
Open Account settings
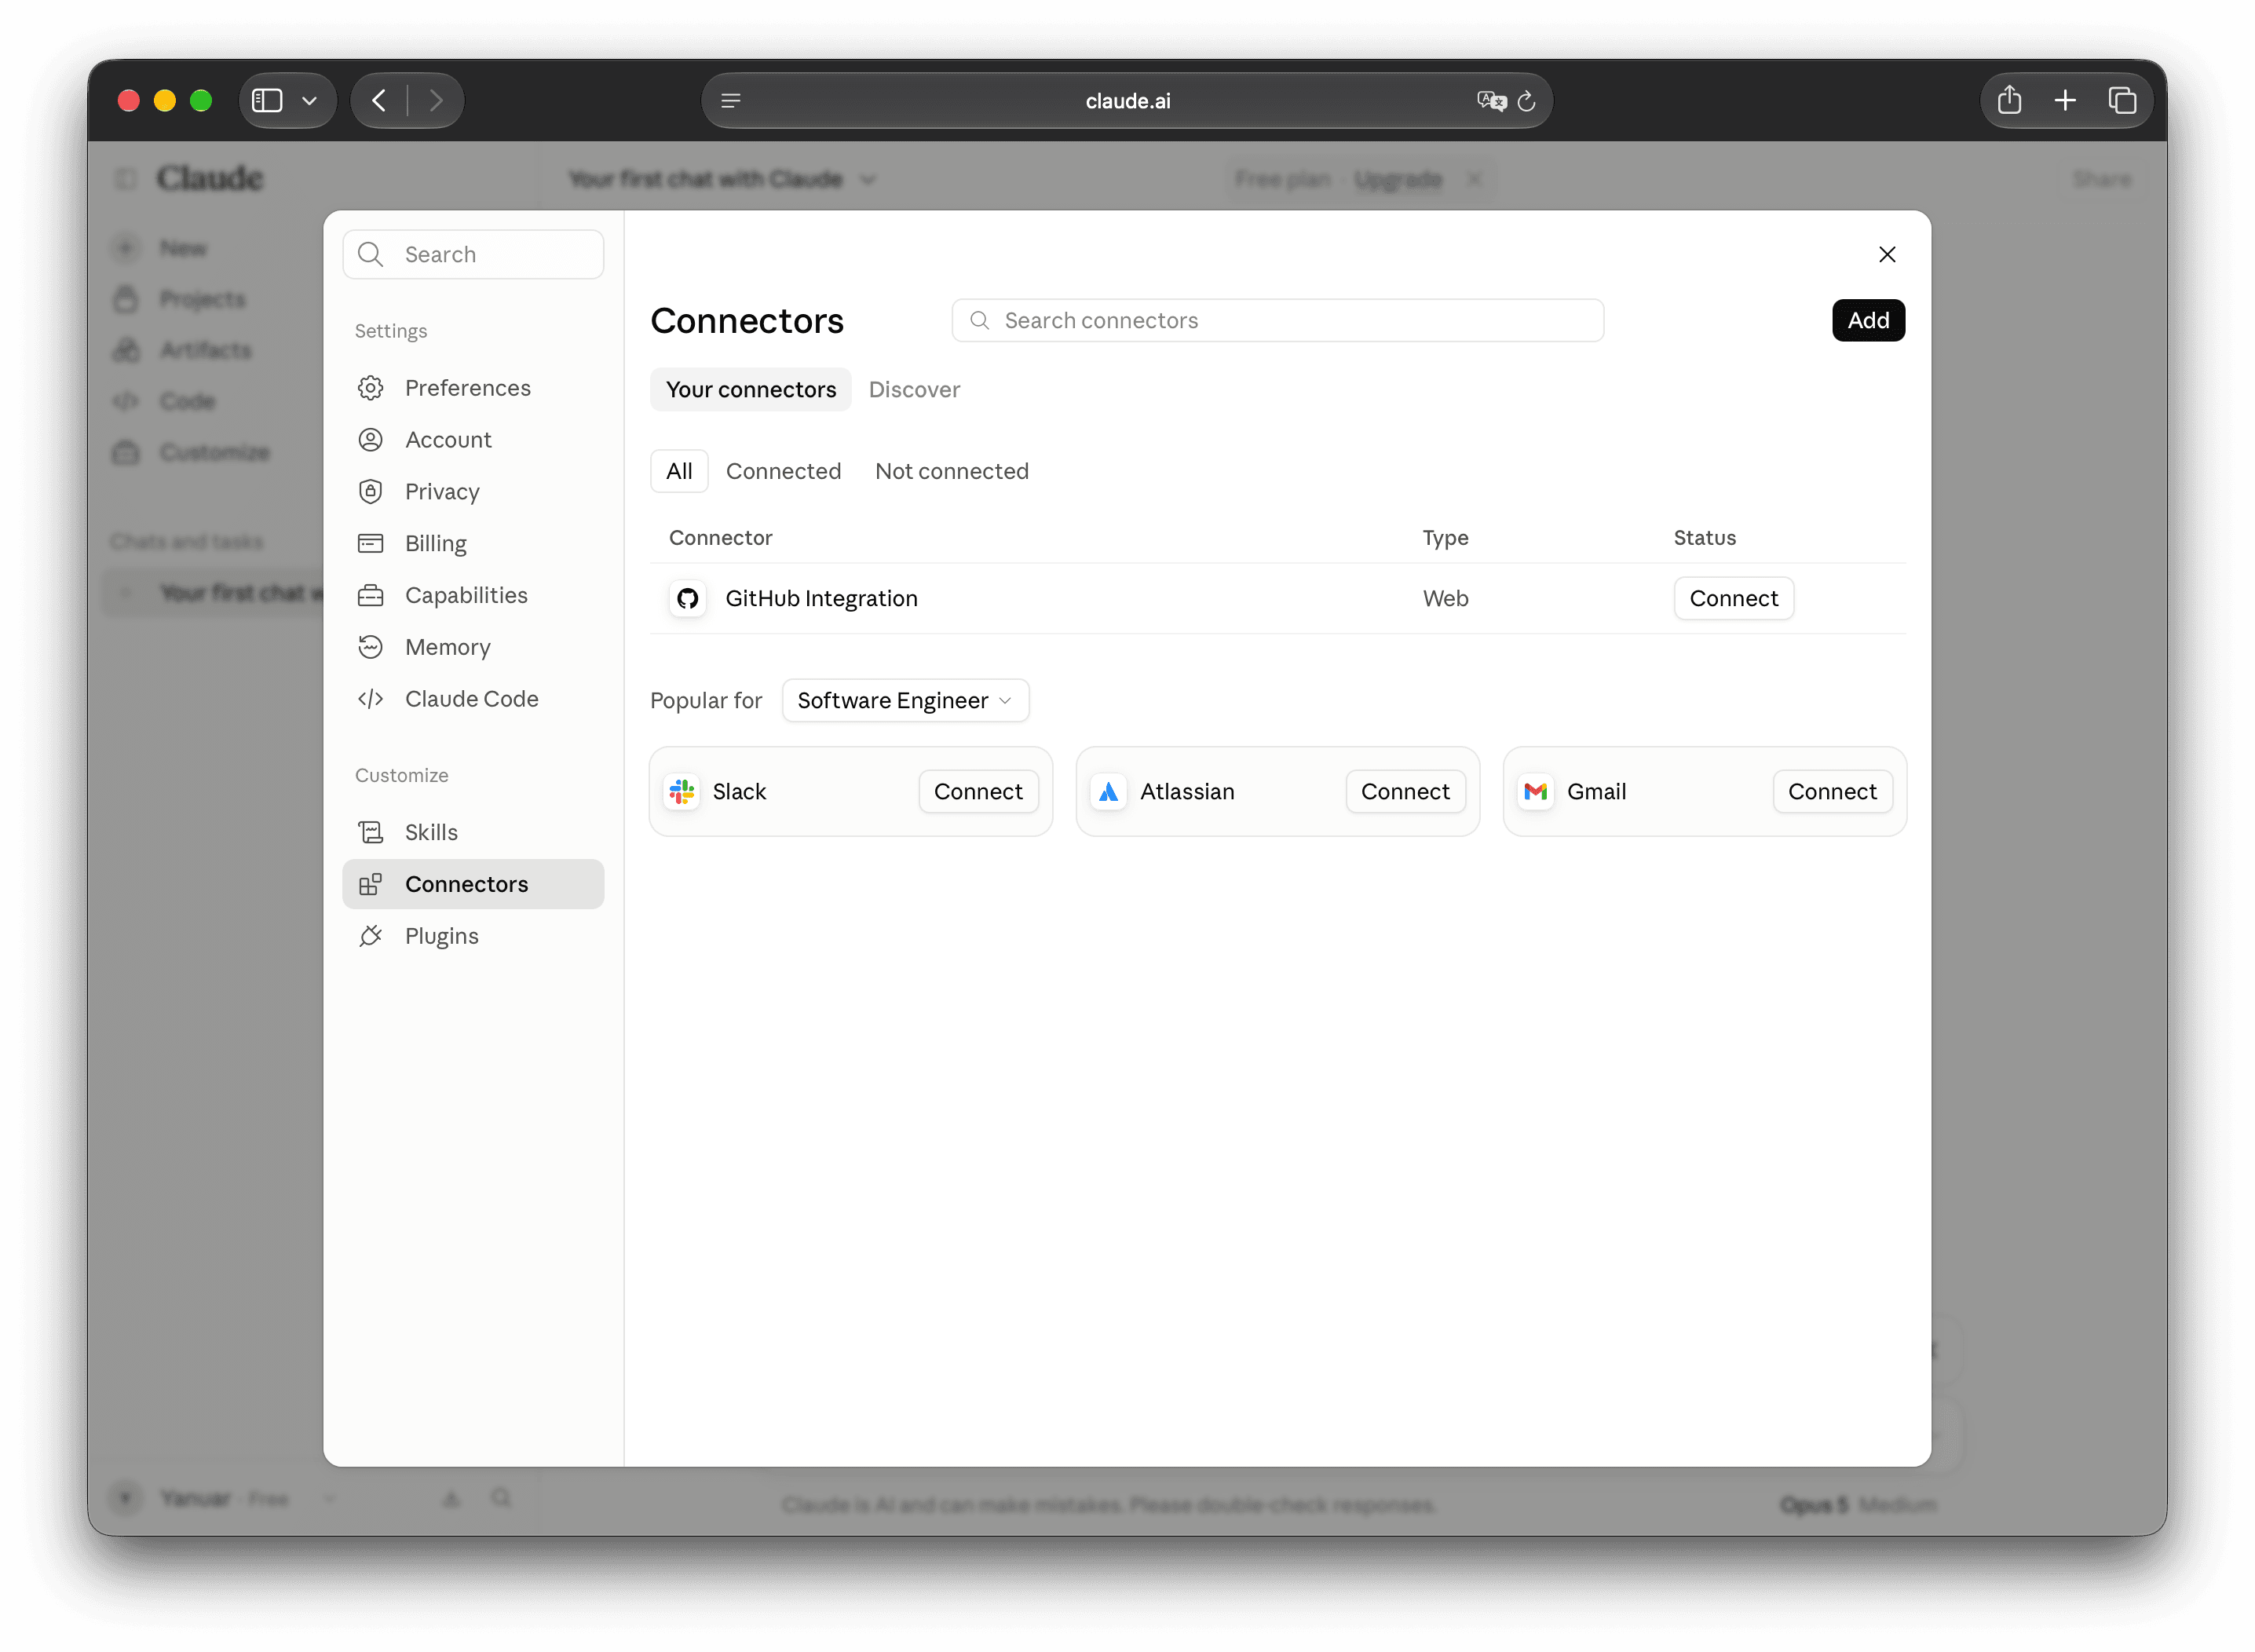tap(472, 440)
